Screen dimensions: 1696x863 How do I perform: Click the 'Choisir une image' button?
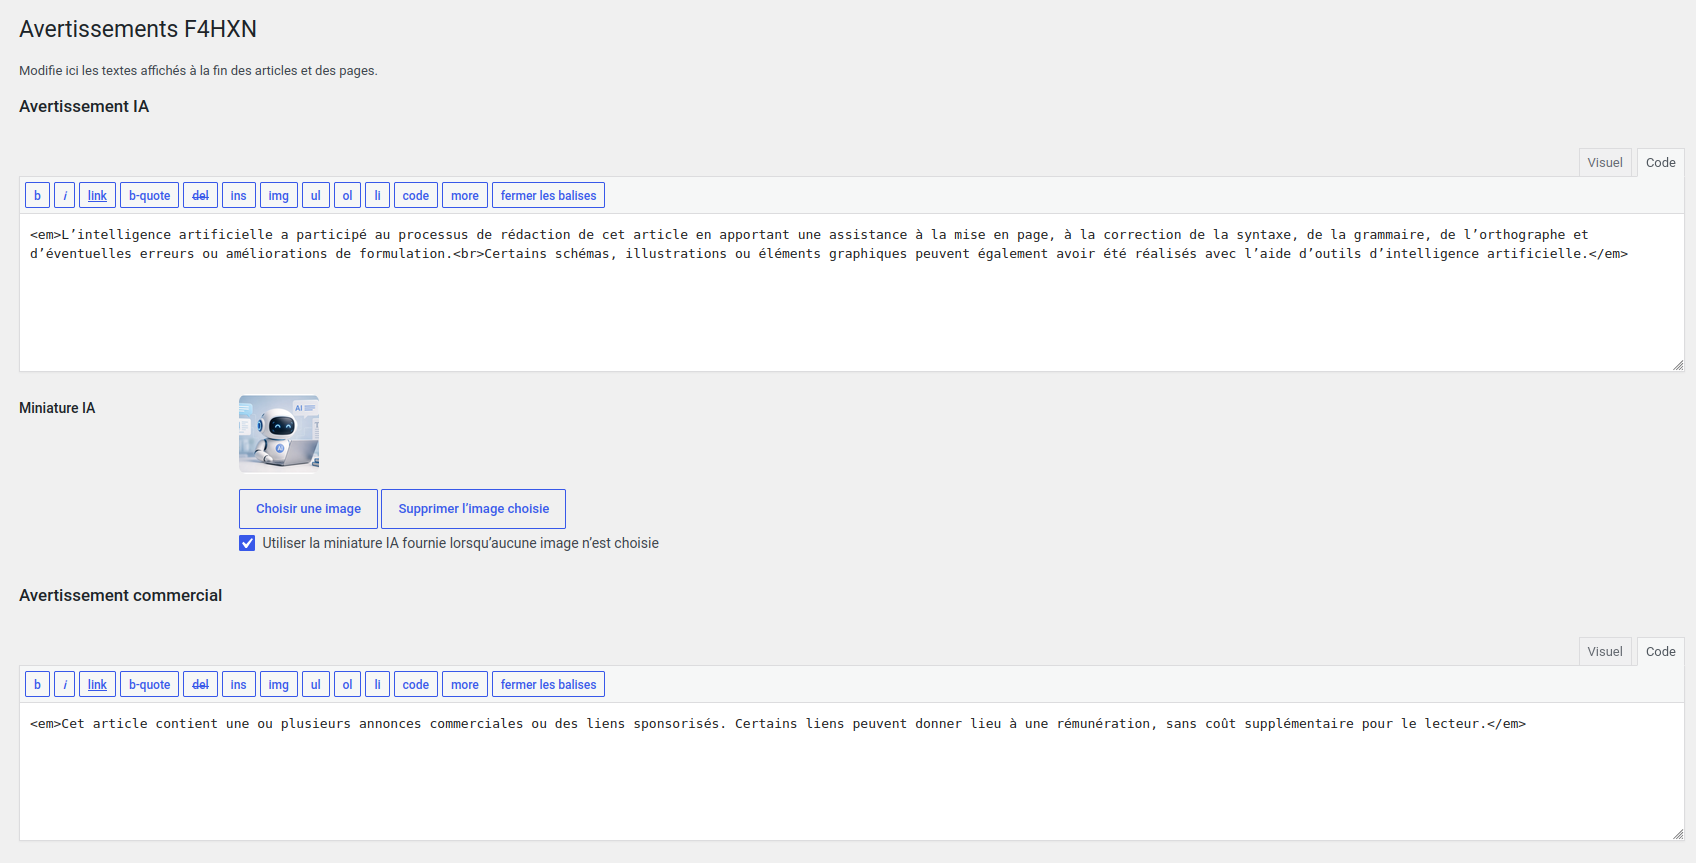(x=308, y=508)
